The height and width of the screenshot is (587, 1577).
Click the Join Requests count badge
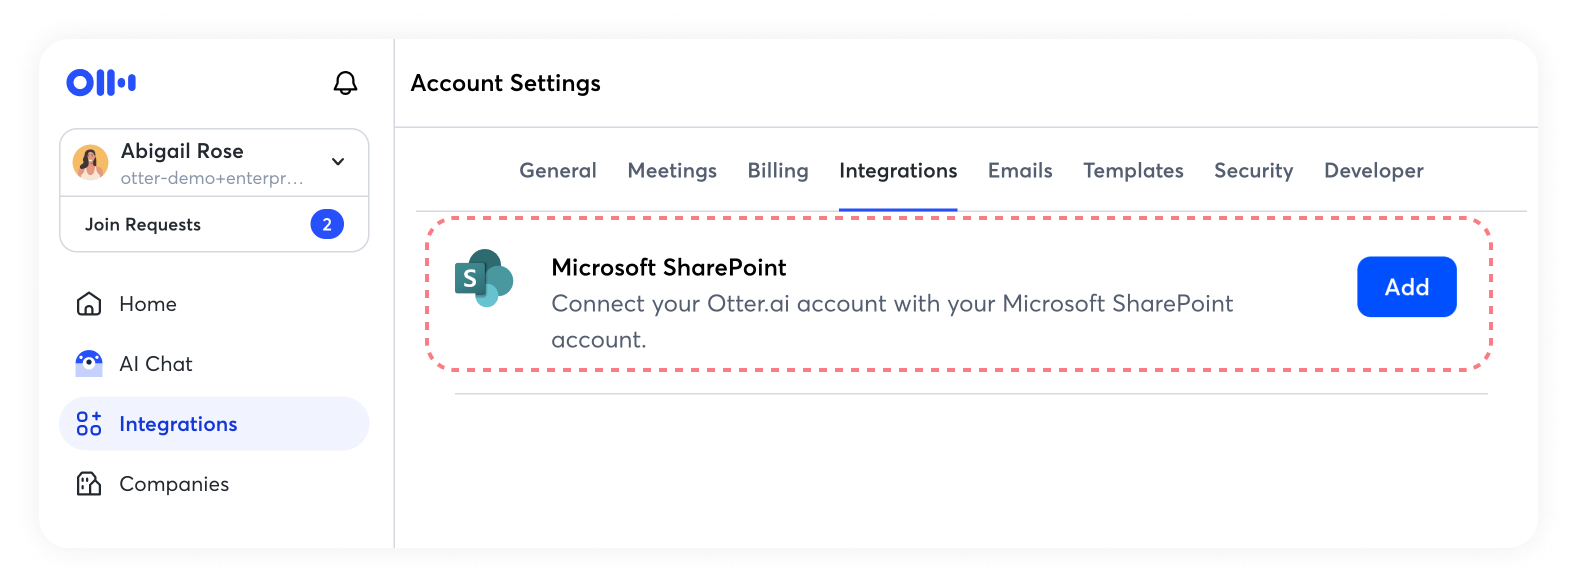tap(327, 224)
